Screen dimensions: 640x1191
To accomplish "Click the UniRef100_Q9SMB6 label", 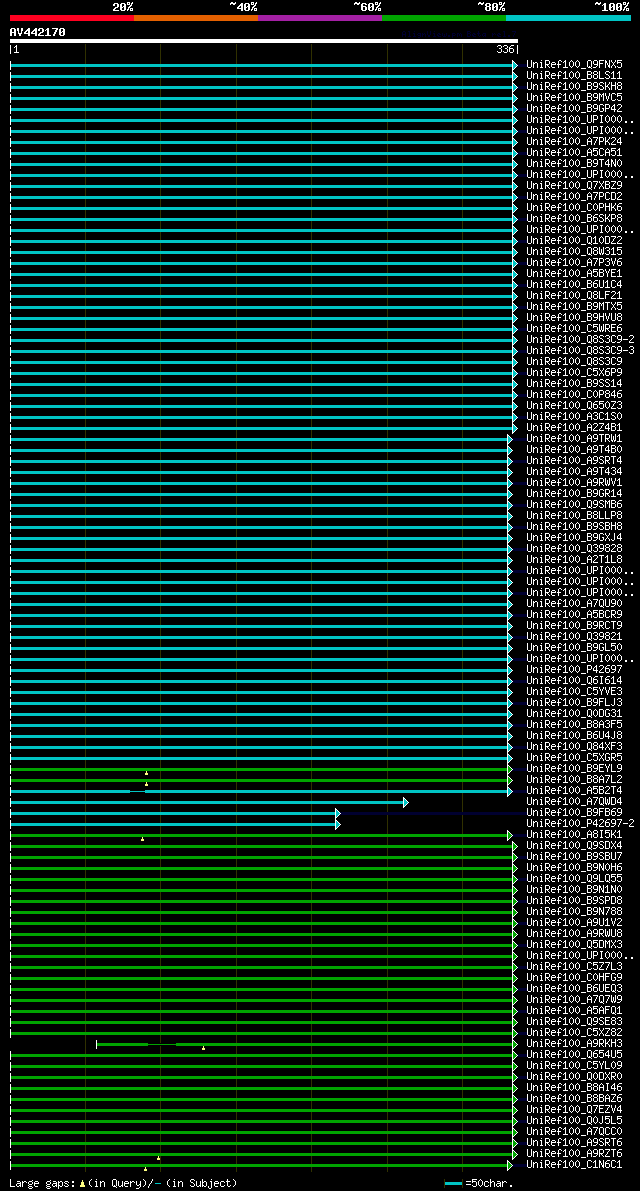I will 574,504.
